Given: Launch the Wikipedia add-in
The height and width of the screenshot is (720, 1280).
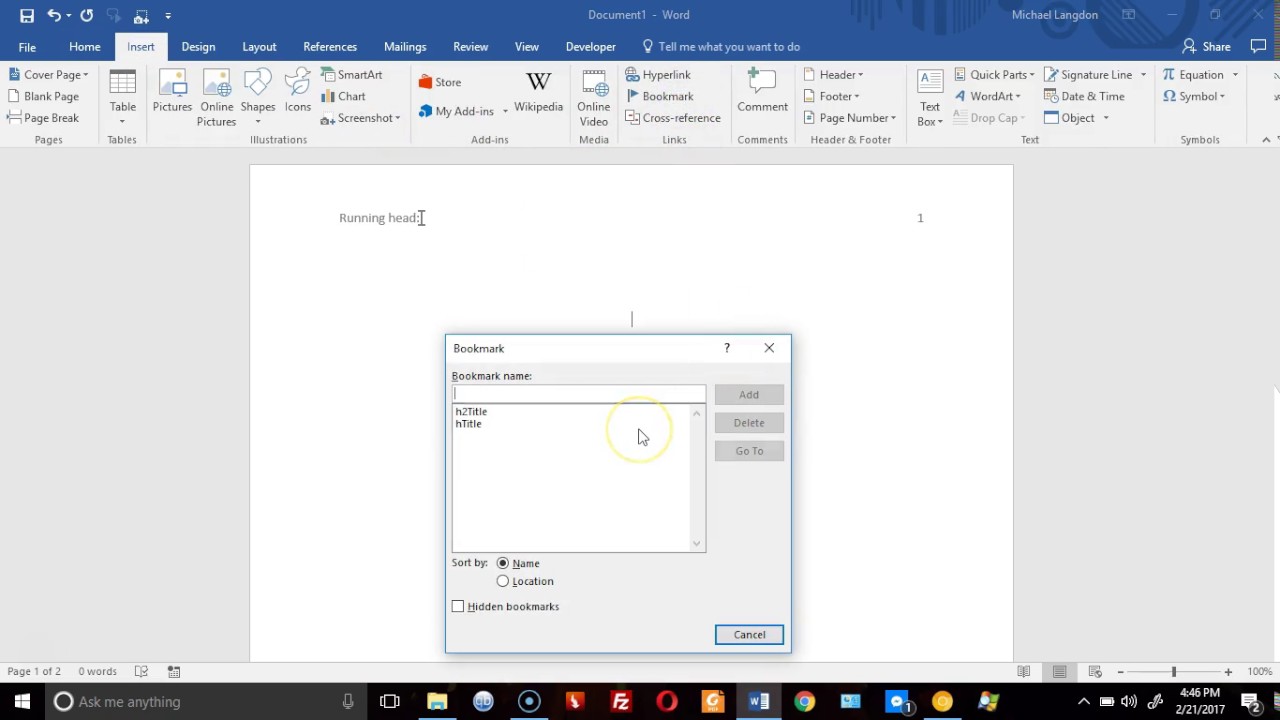Looking at the screenshot, I should [539, 93].
